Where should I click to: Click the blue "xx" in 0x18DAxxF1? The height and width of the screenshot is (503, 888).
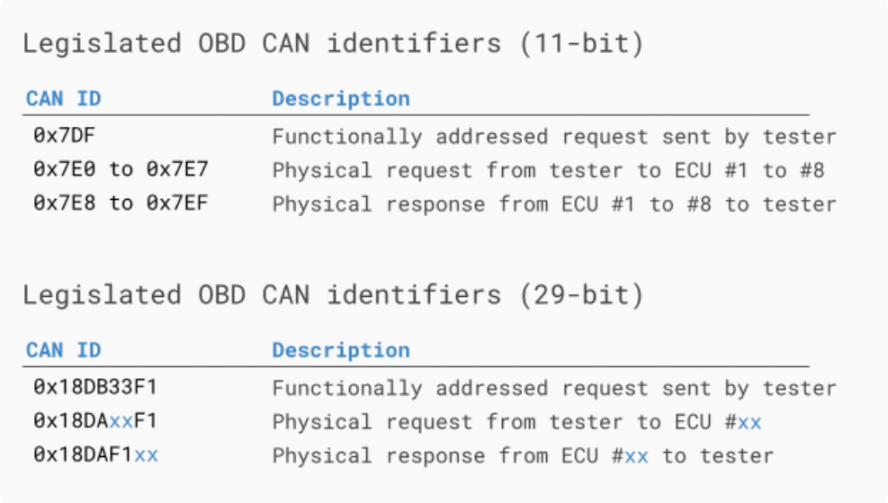tap(121, 421)
